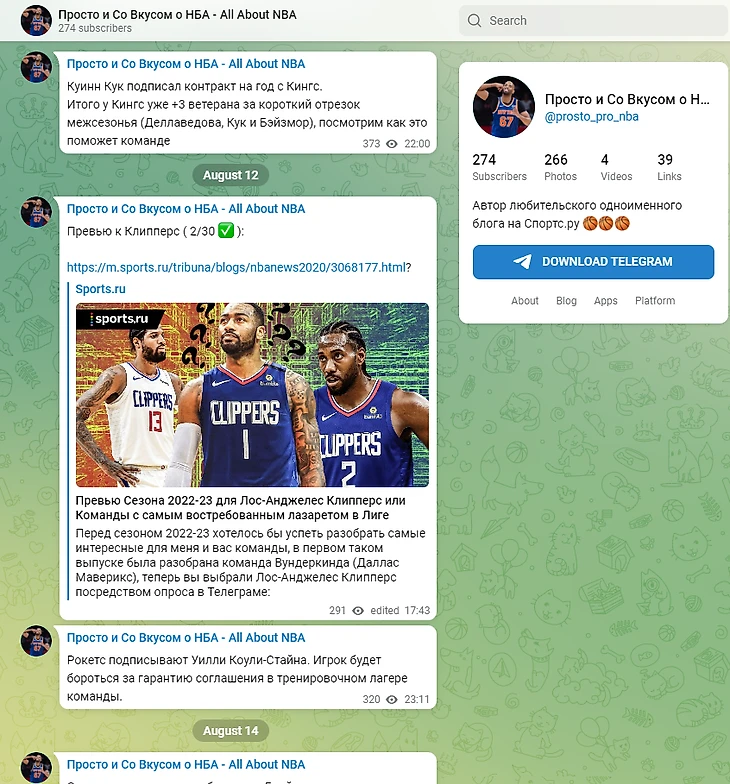This screenshot has width=730, height=784.
Task: Click the Telegram paper plane icon
Action: [522, 262]
